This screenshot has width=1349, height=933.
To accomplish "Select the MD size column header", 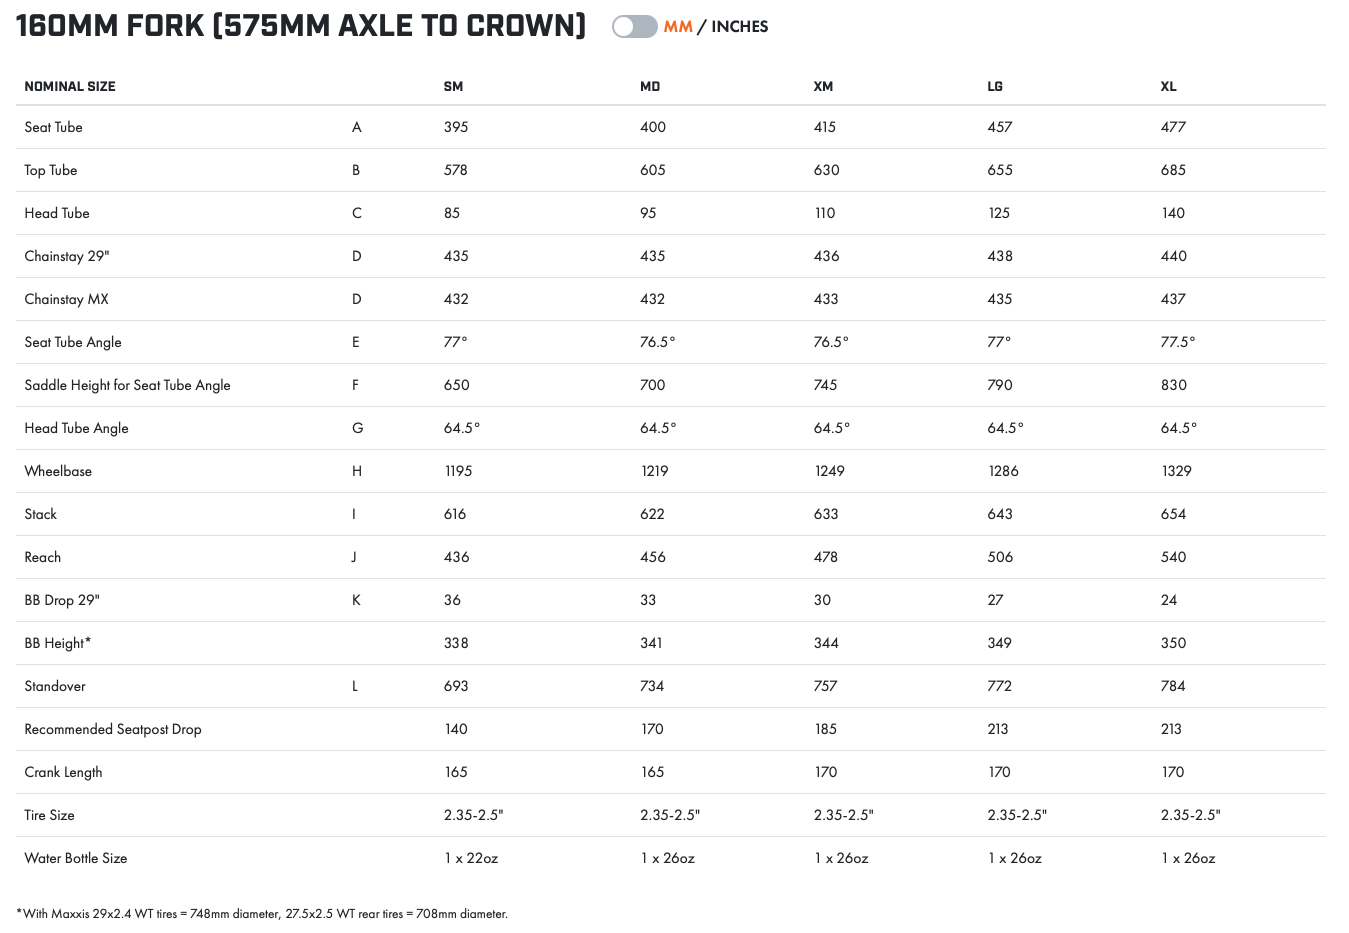I will (x=650, y=86).
